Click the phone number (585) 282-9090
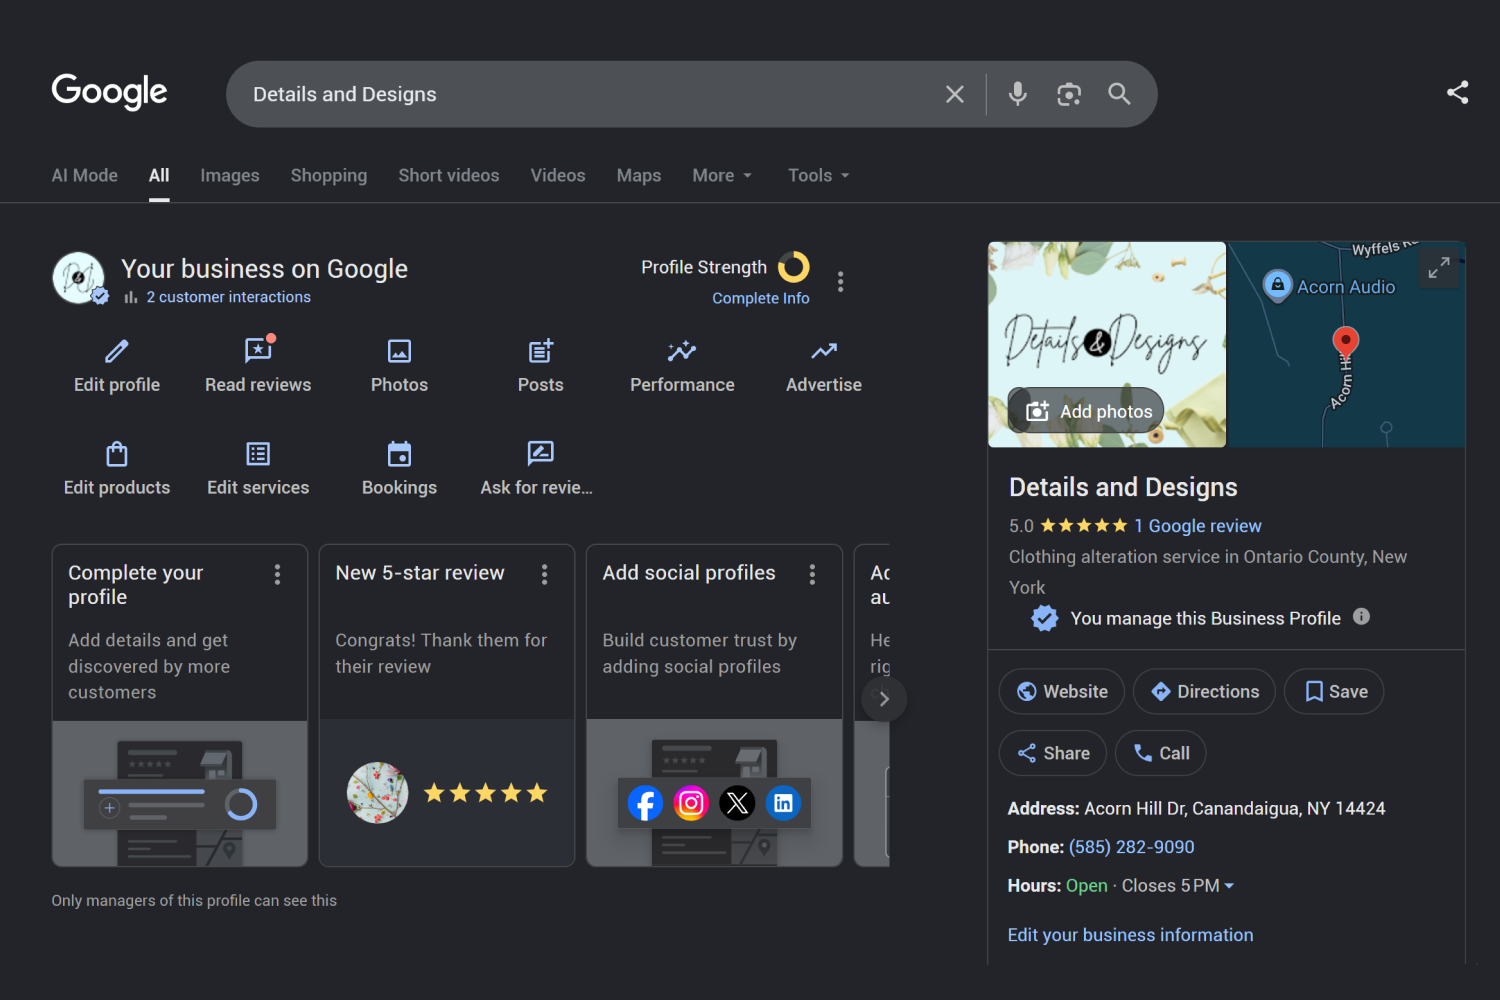Image resolution: width=1500 pixels, height=1000 pixels. pyautogui.click(x=1131, y=847)
